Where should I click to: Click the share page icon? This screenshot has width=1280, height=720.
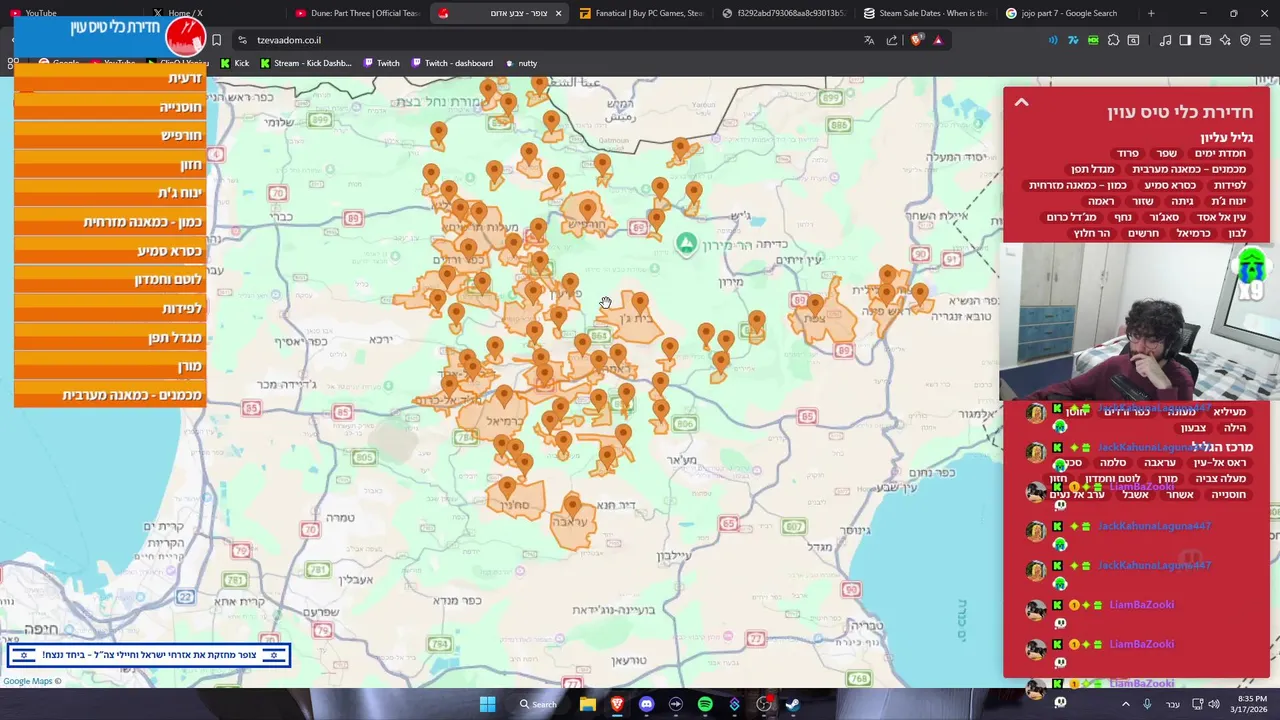coord(892,40)
